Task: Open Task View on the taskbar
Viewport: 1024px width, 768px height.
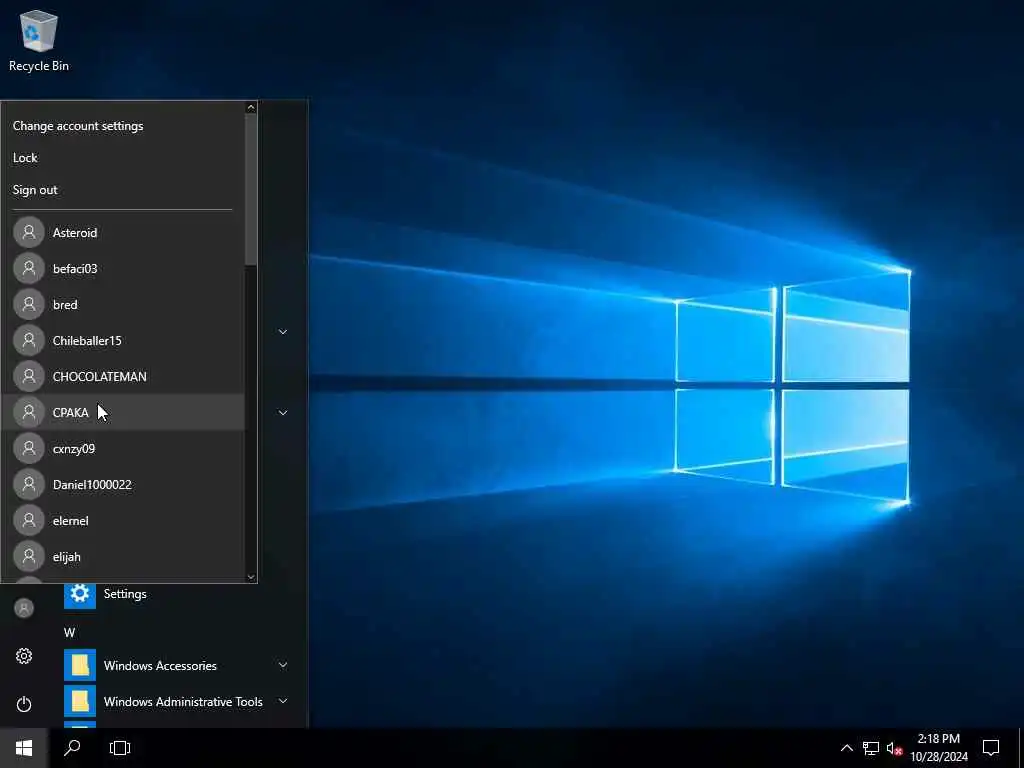Action: pyautogui.click(x=120, y=747)
